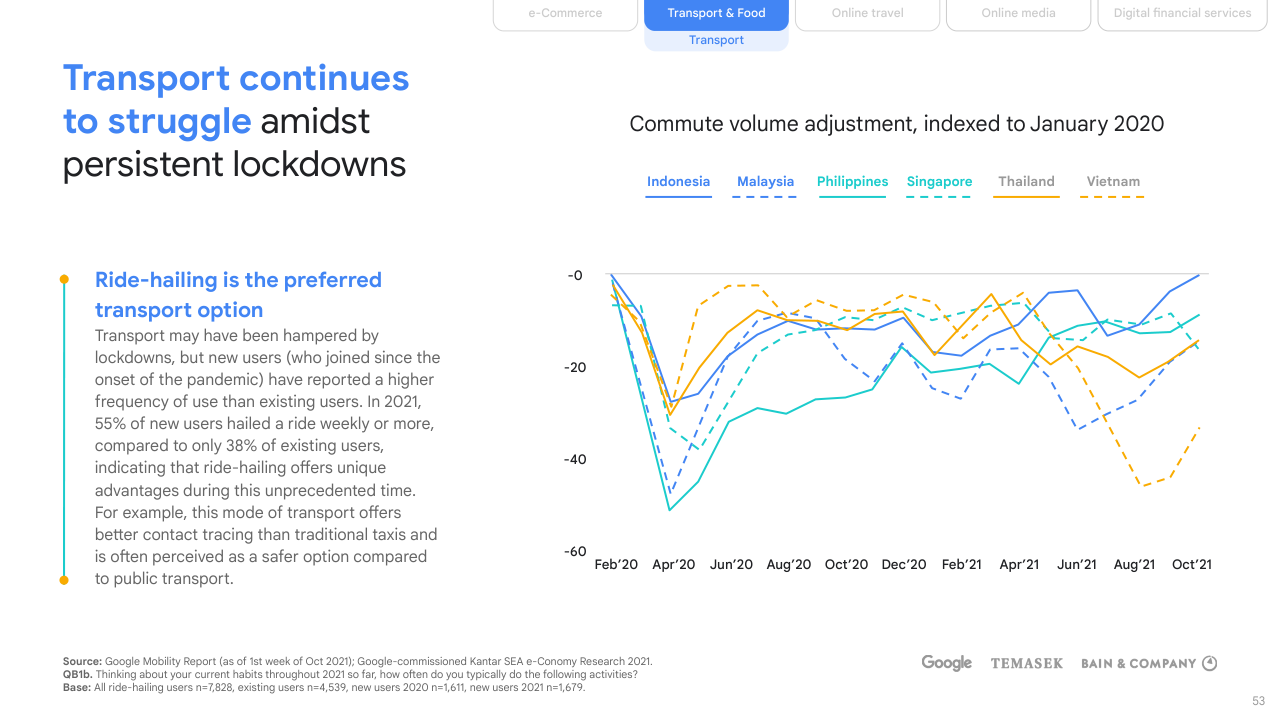Click the Apr'20 label on the chart axis
Screen dimensions: 1279x720
(673, 565)
